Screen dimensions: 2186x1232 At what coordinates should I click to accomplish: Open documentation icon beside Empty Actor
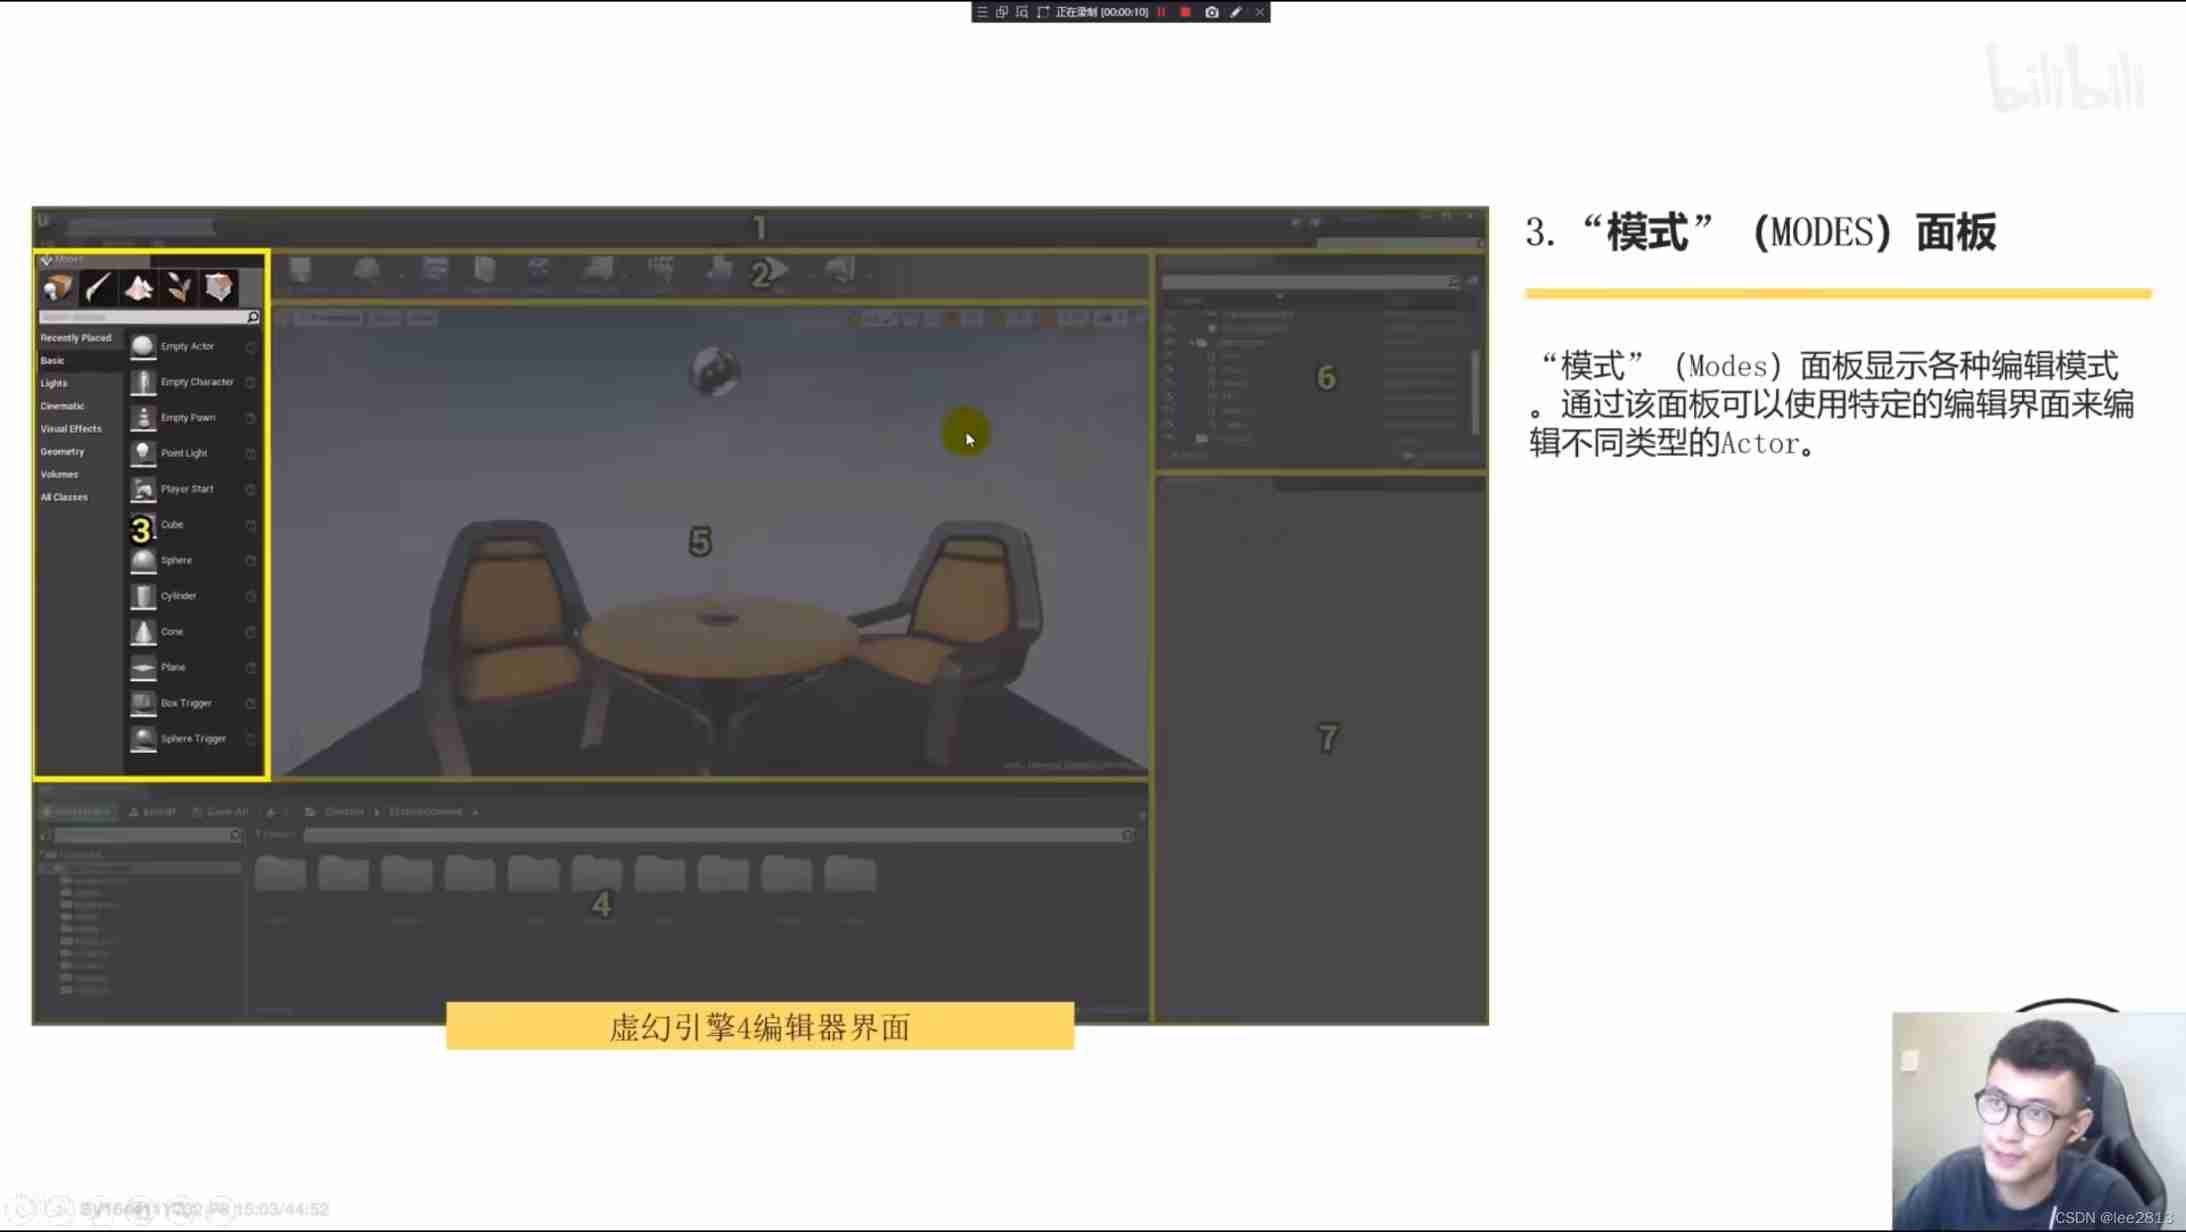pyautogui.click(x=251, y=347)
